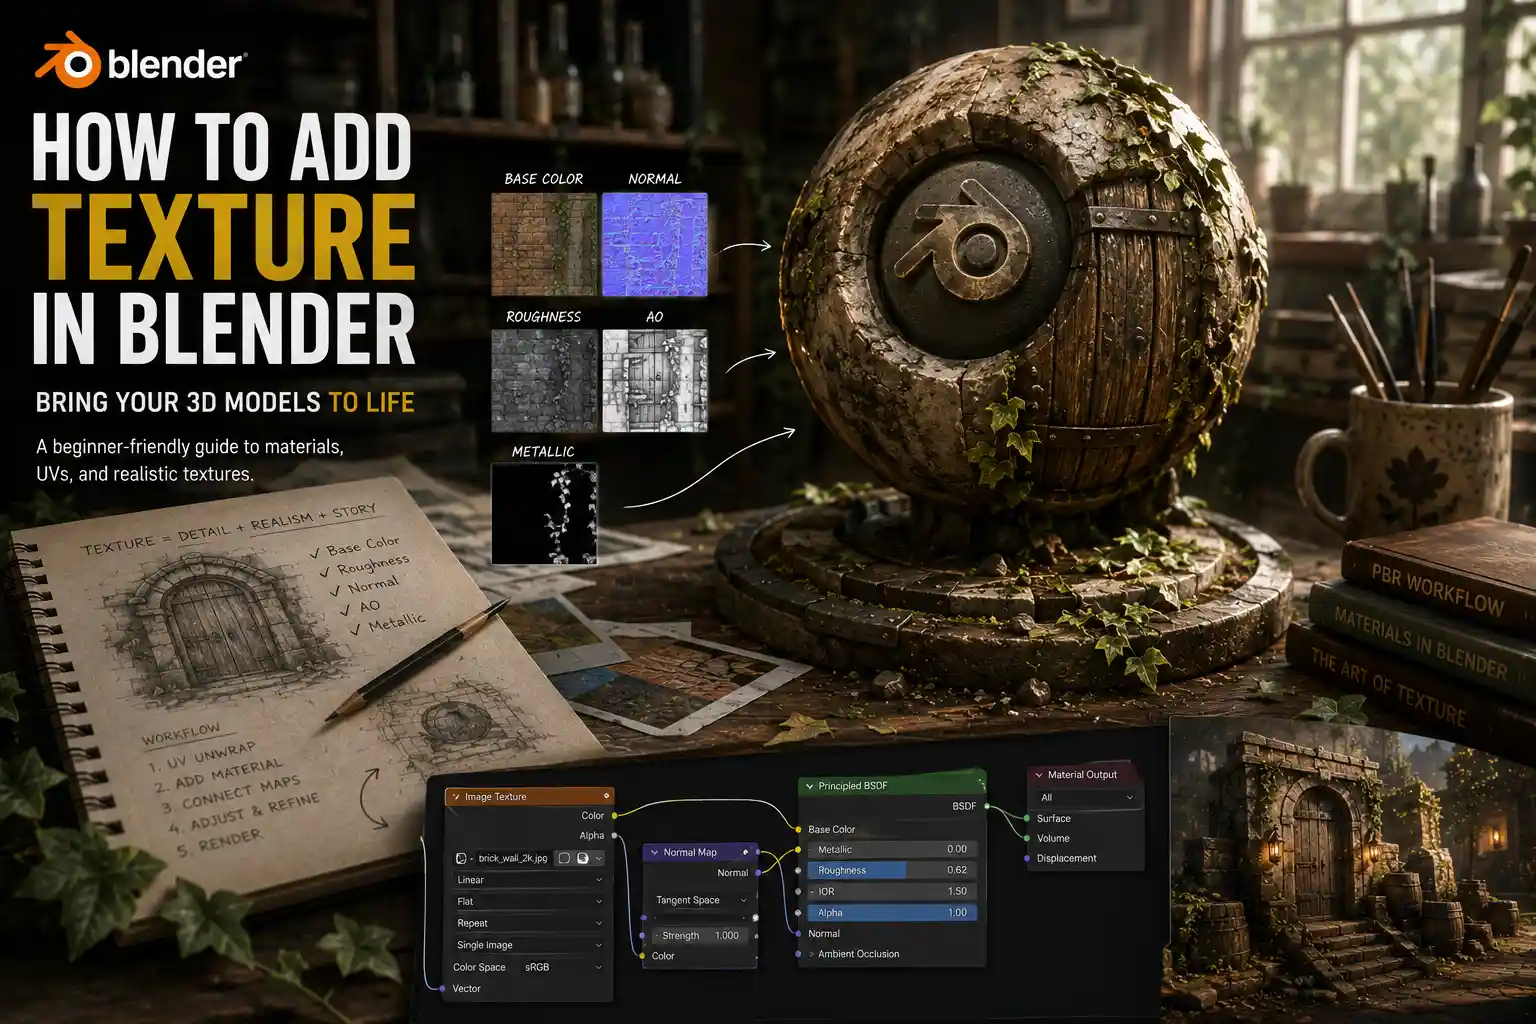Click the Displacement input socket
The image size is (1536, 1024).
click(x=1027, y=858)
